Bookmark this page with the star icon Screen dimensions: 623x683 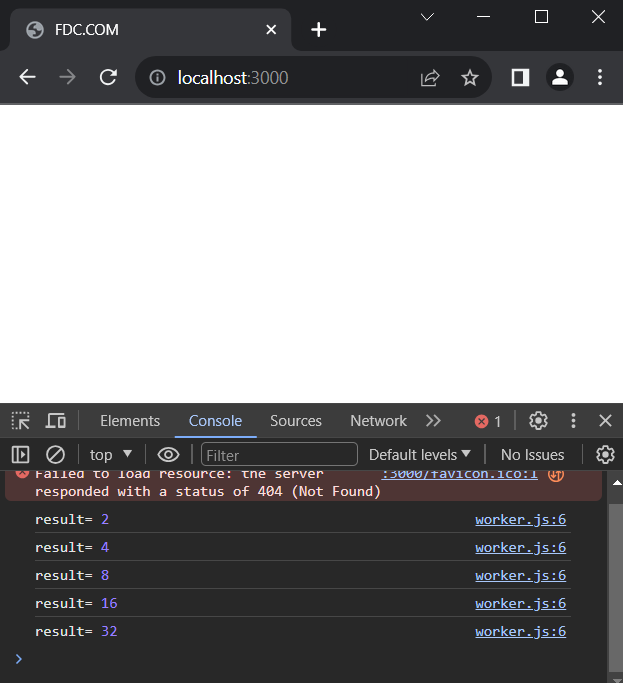pyautogui.click(x=470, y=77)
